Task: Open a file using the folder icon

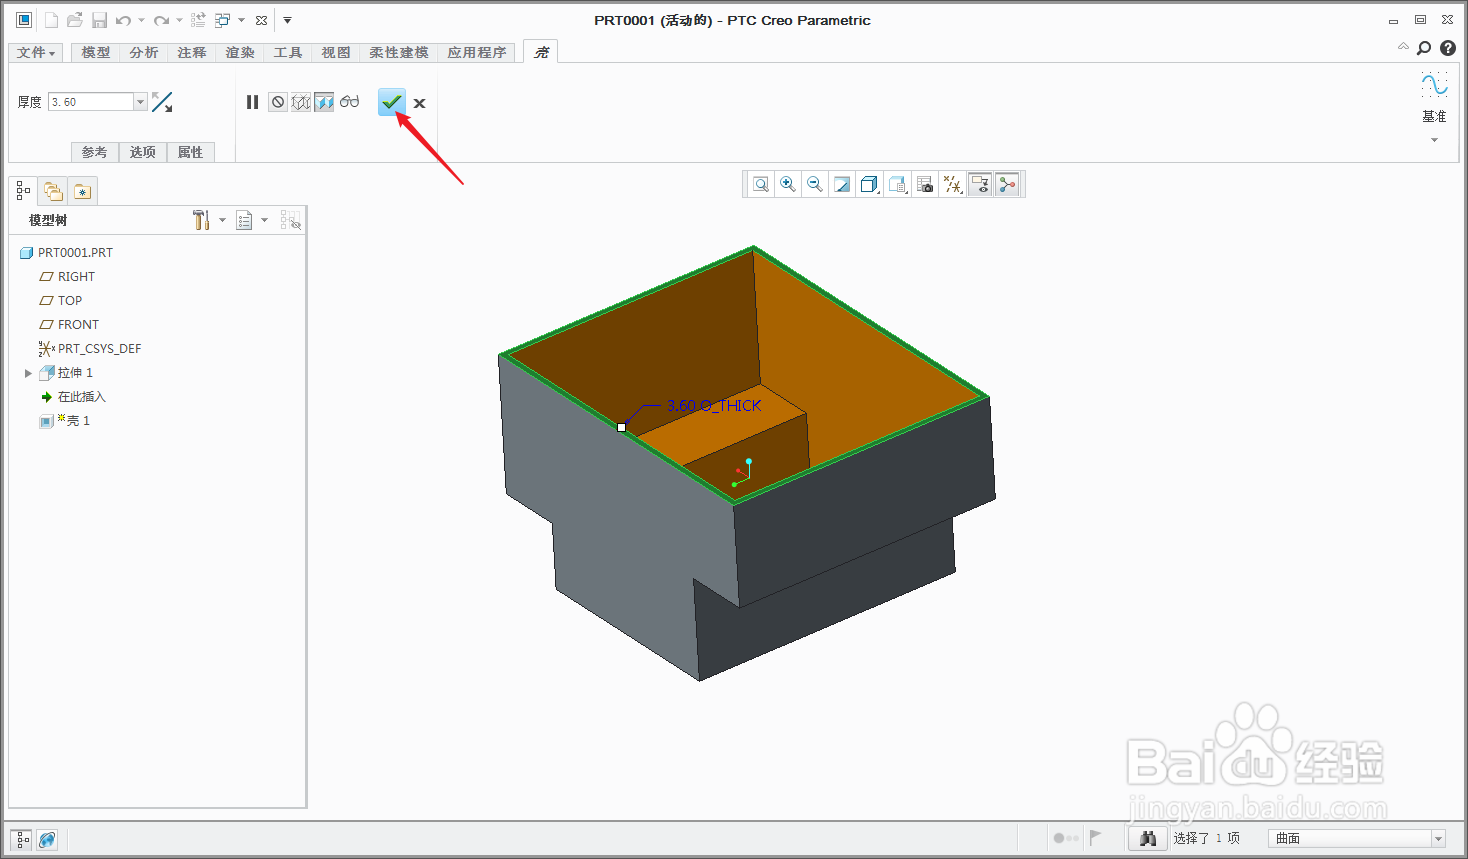Action: [74, 20]
